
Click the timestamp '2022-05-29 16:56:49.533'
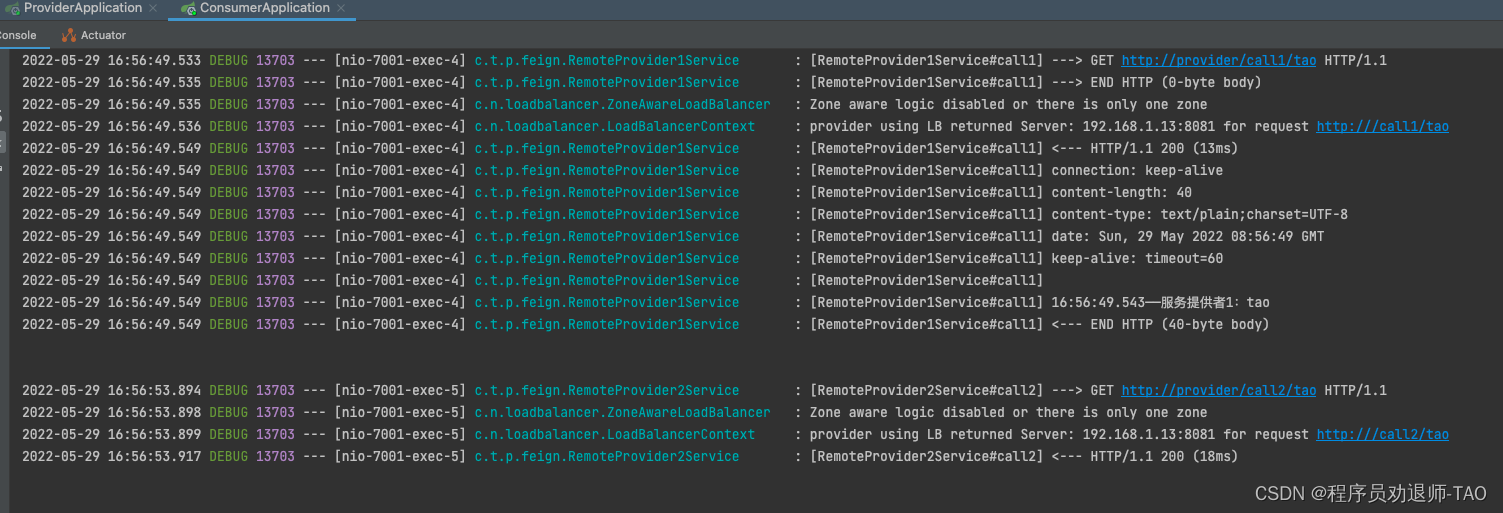[x=111, y=60]
